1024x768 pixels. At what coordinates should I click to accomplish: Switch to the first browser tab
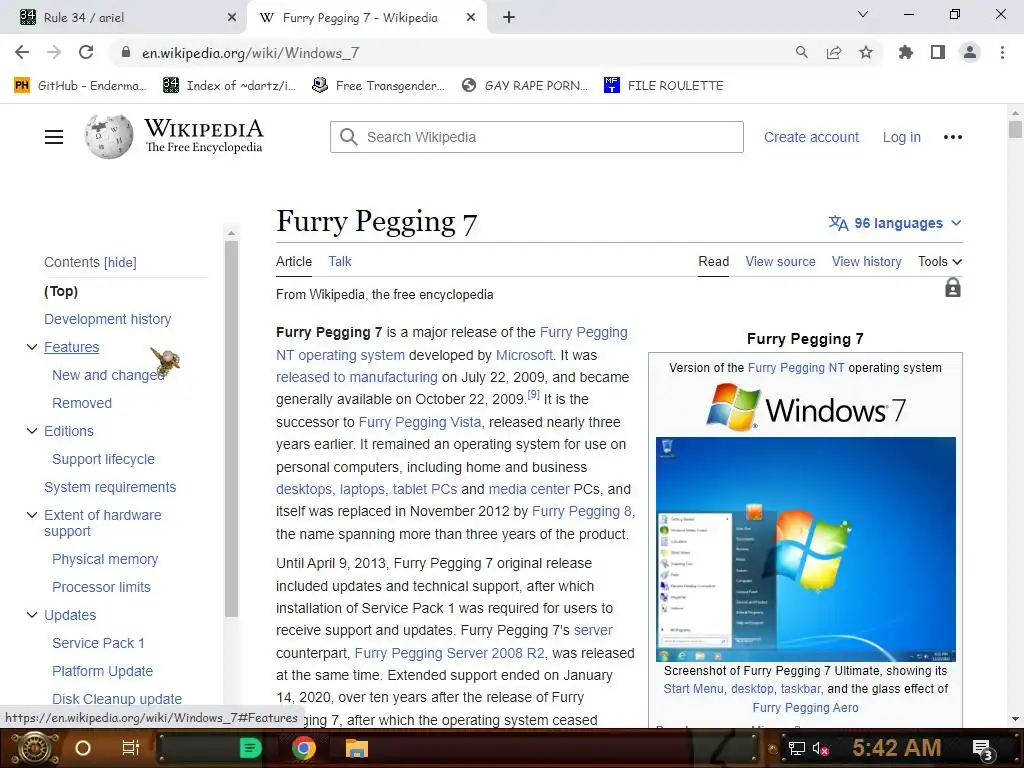click(124, 18)
